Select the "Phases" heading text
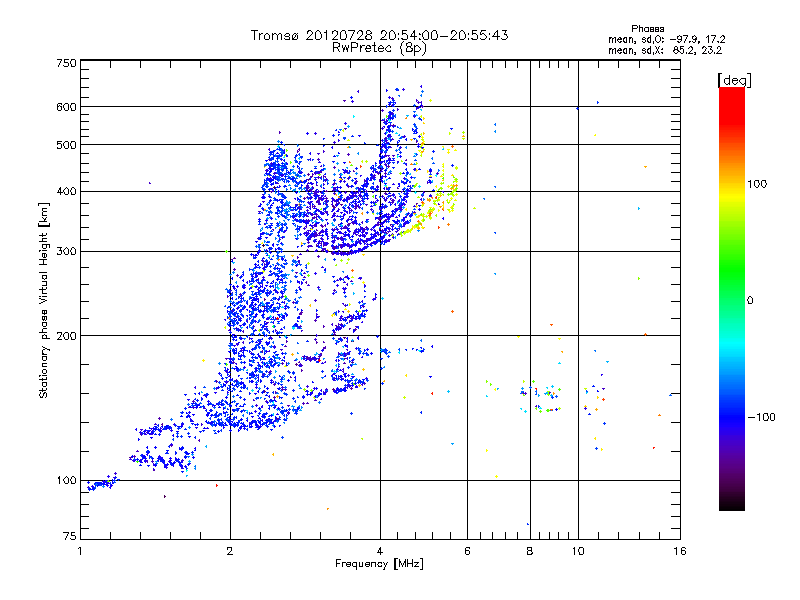 (647, 29)
